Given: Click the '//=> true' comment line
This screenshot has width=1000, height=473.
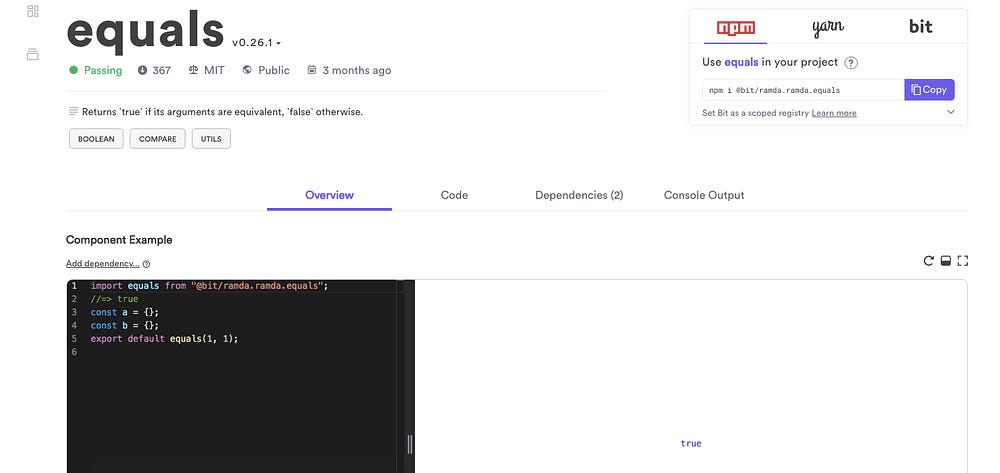Looking at the screenshot, I should [114, 299].
